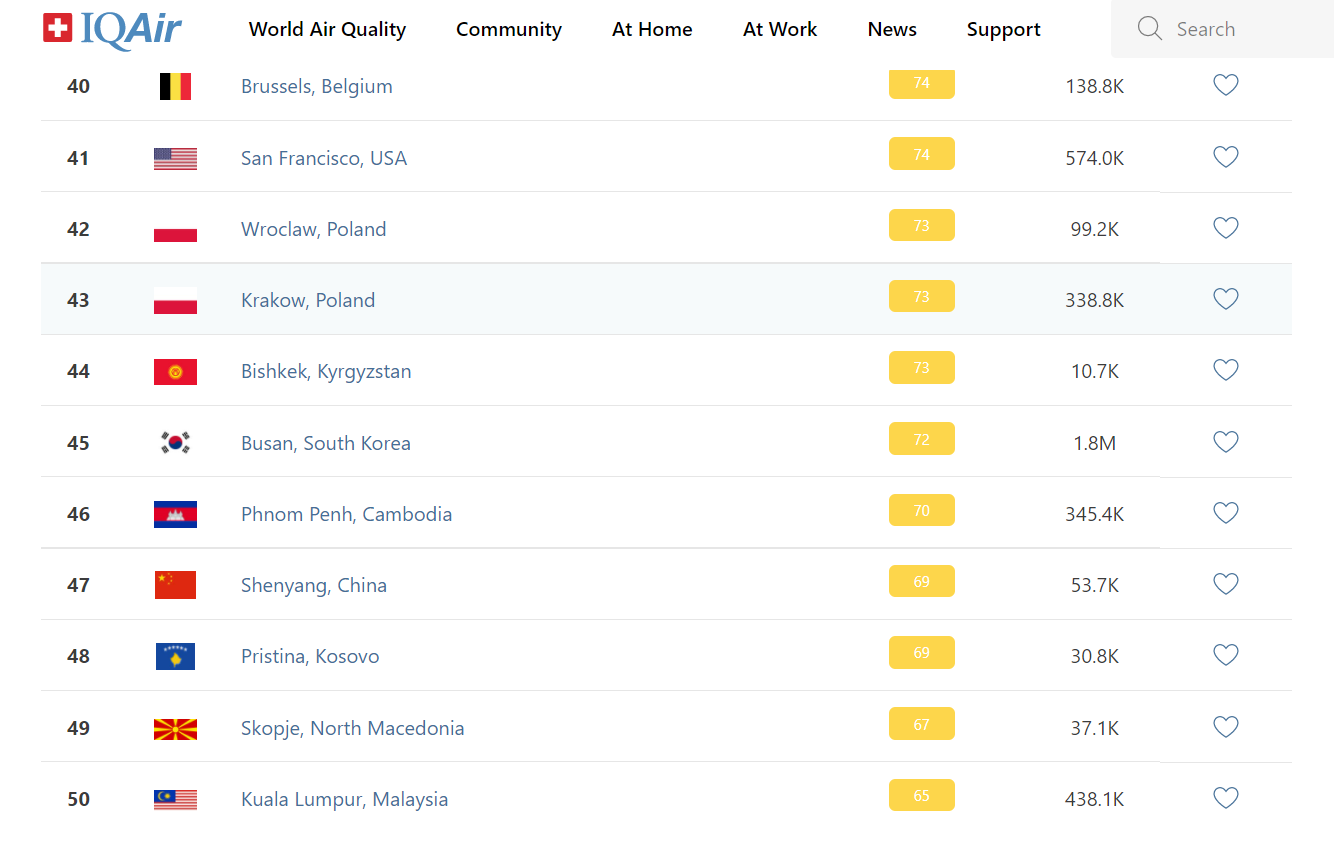
Task: Open the Community menu
Action: (508, 30)
